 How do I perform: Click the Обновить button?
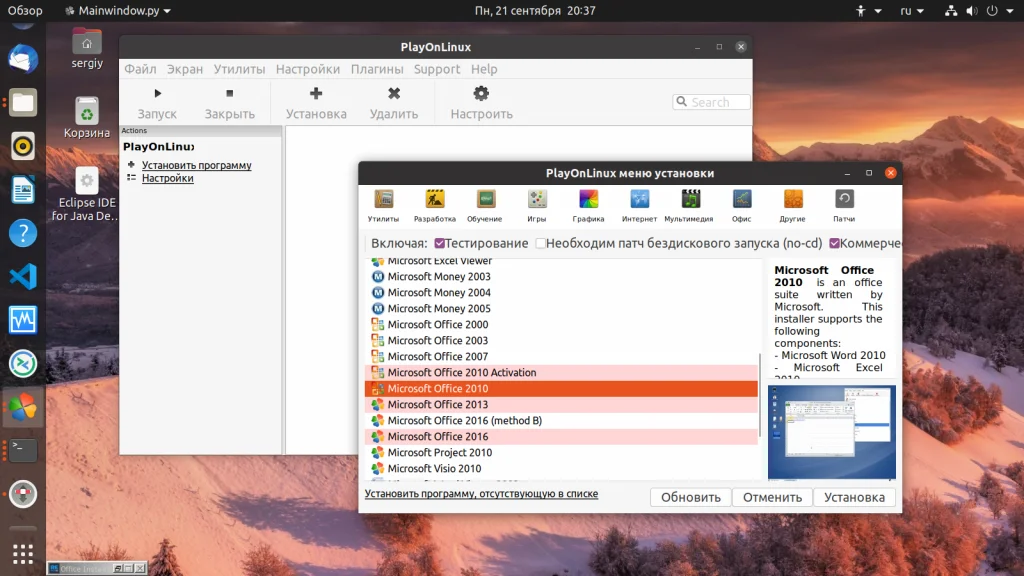691,497
